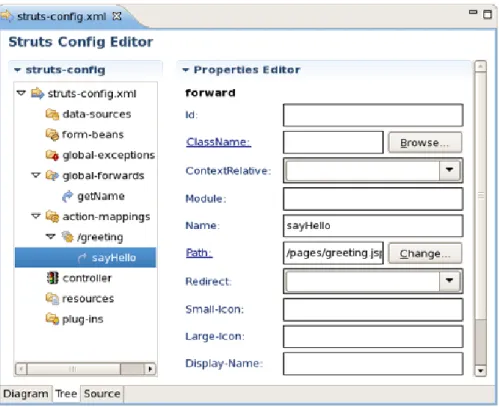The width and height of the screenshot is (499, 407).
Task: Click the properties scroll down arrow
Action: [480, 370]
